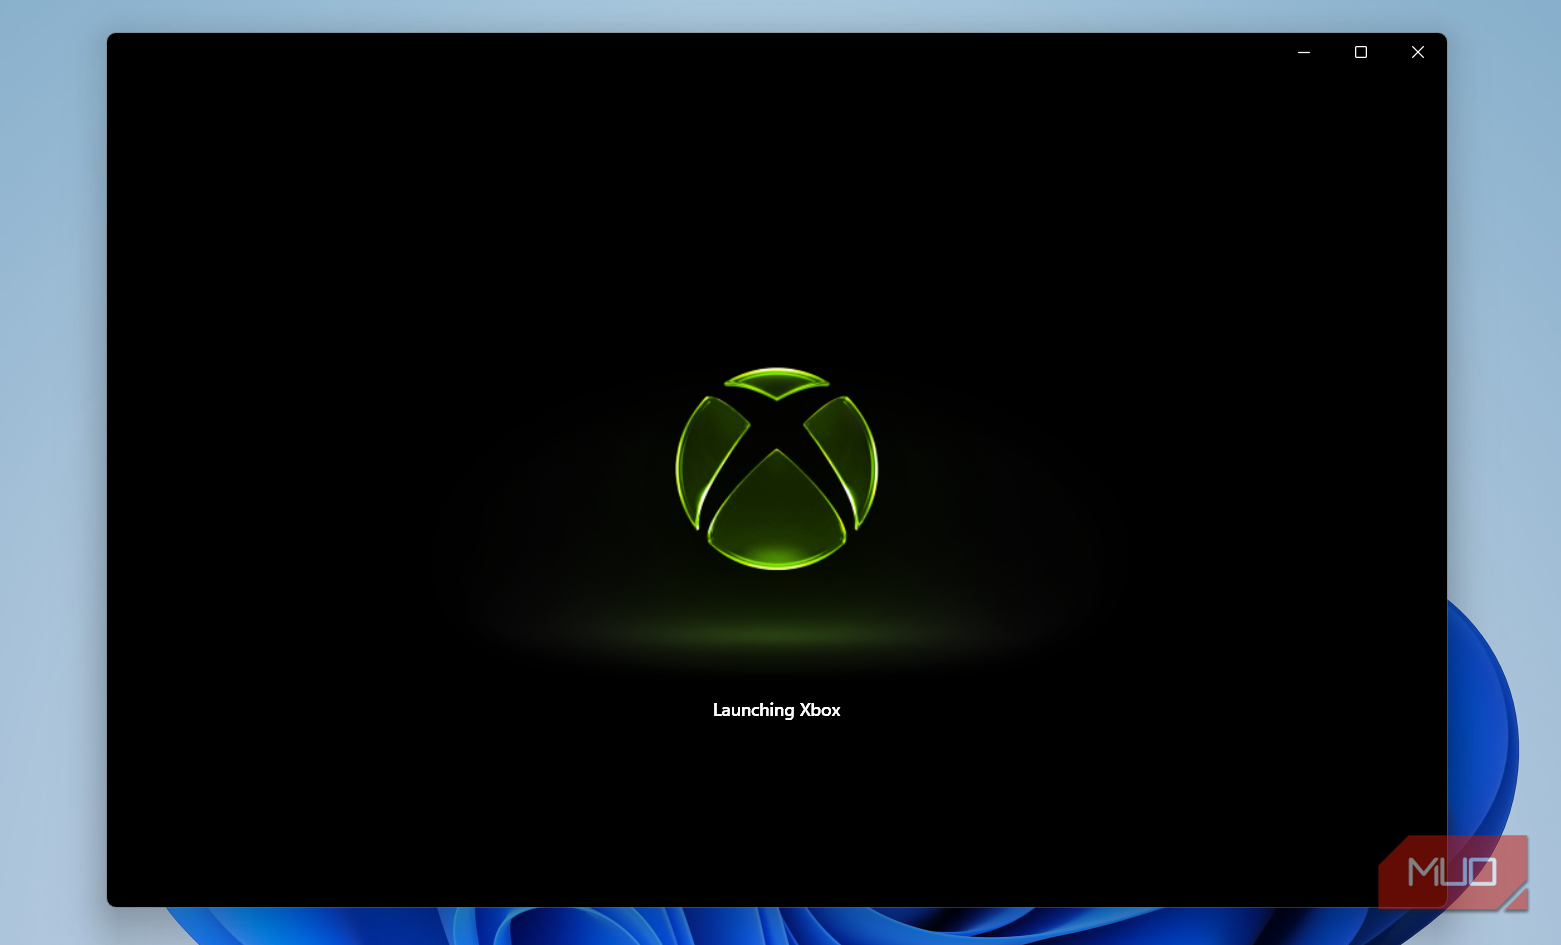The height and width of the screenshot is (945, 1561).
Task: Click the "Launching Xbox" status text
Action: click(x=777, y=710)
